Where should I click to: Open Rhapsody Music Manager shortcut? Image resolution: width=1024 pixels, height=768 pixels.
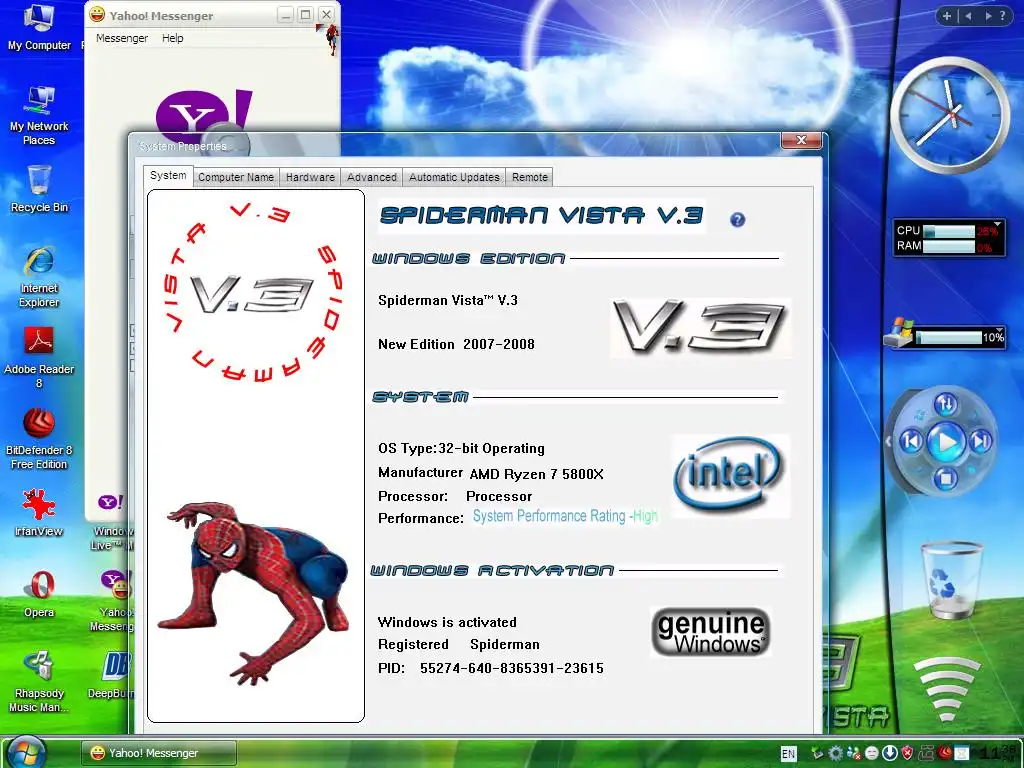[39, 681]
